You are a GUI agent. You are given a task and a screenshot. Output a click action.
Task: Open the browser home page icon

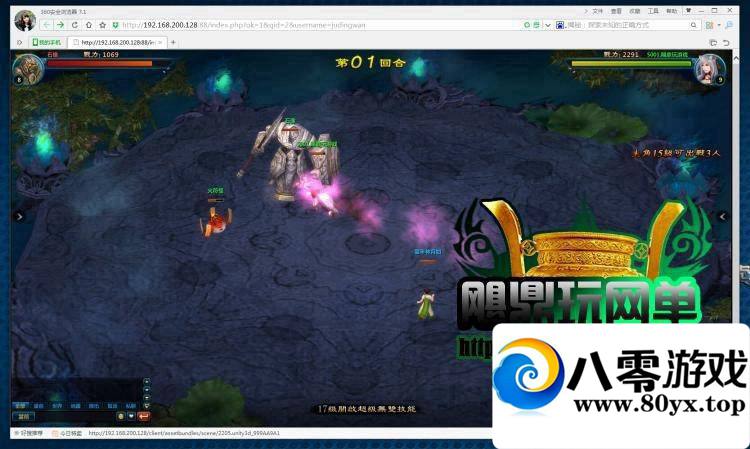coord(88,25)
